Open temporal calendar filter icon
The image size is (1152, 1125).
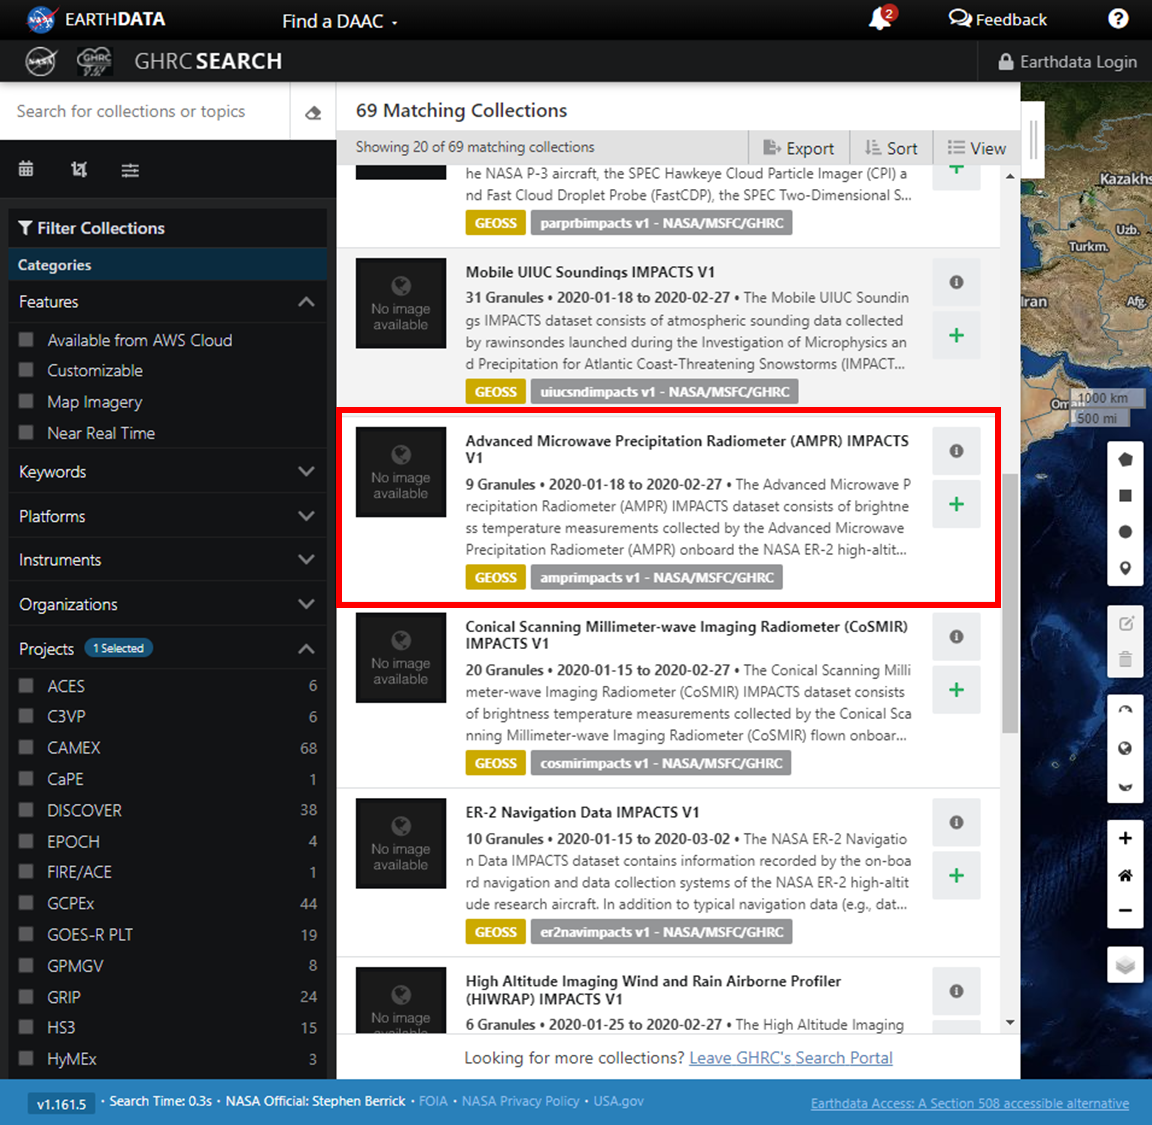tap(26, 169)
